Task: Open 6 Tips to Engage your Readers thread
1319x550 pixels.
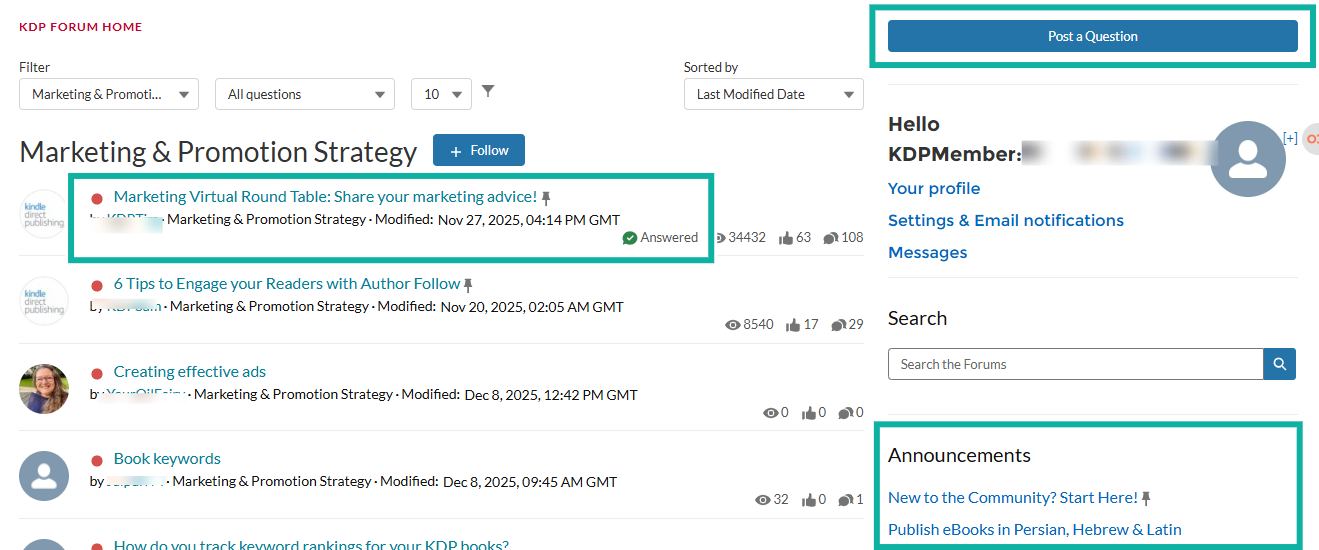Action: [x=287, y=284]
